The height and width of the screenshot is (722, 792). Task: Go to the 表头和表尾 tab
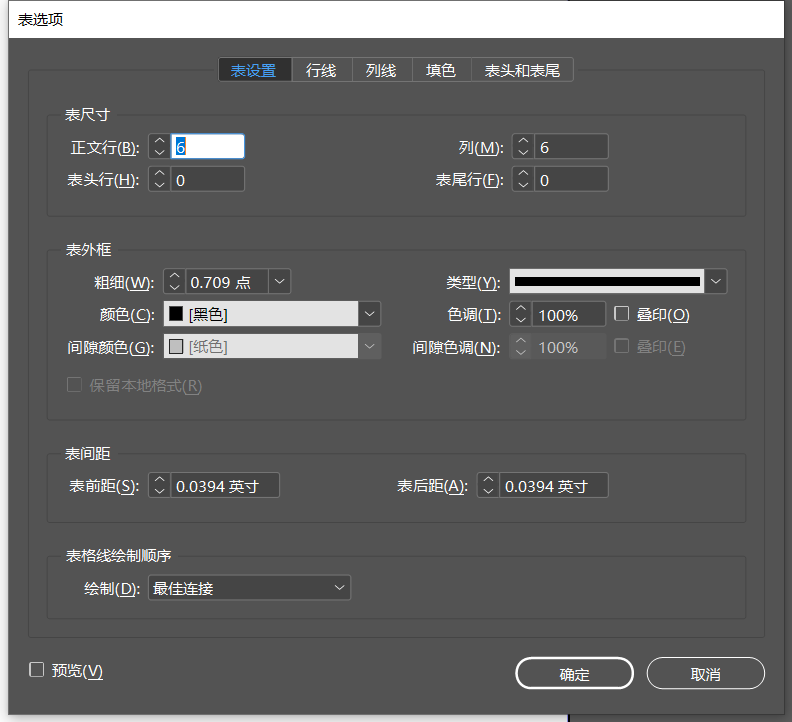pyautogui.click(x=522, y=70)
